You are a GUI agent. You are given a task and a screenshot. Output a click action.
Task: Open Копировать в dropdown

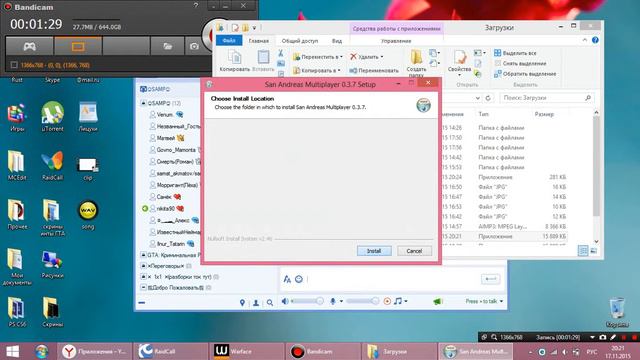(x=317, y=70)
